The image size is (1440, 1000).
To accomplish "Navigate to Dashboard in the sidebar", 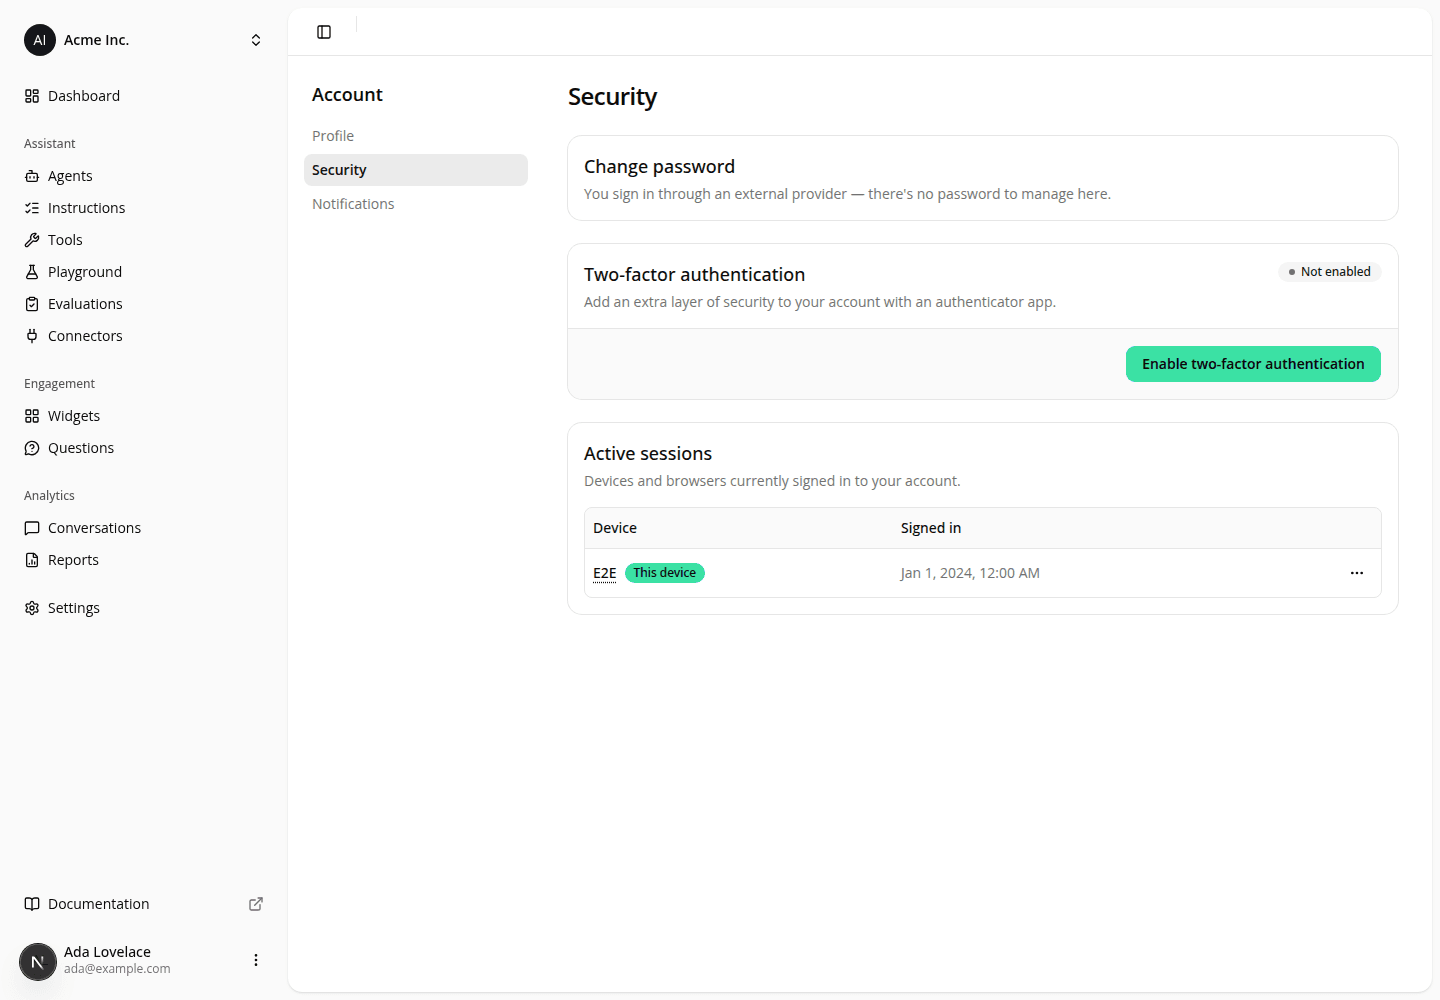I will (144, 96).
